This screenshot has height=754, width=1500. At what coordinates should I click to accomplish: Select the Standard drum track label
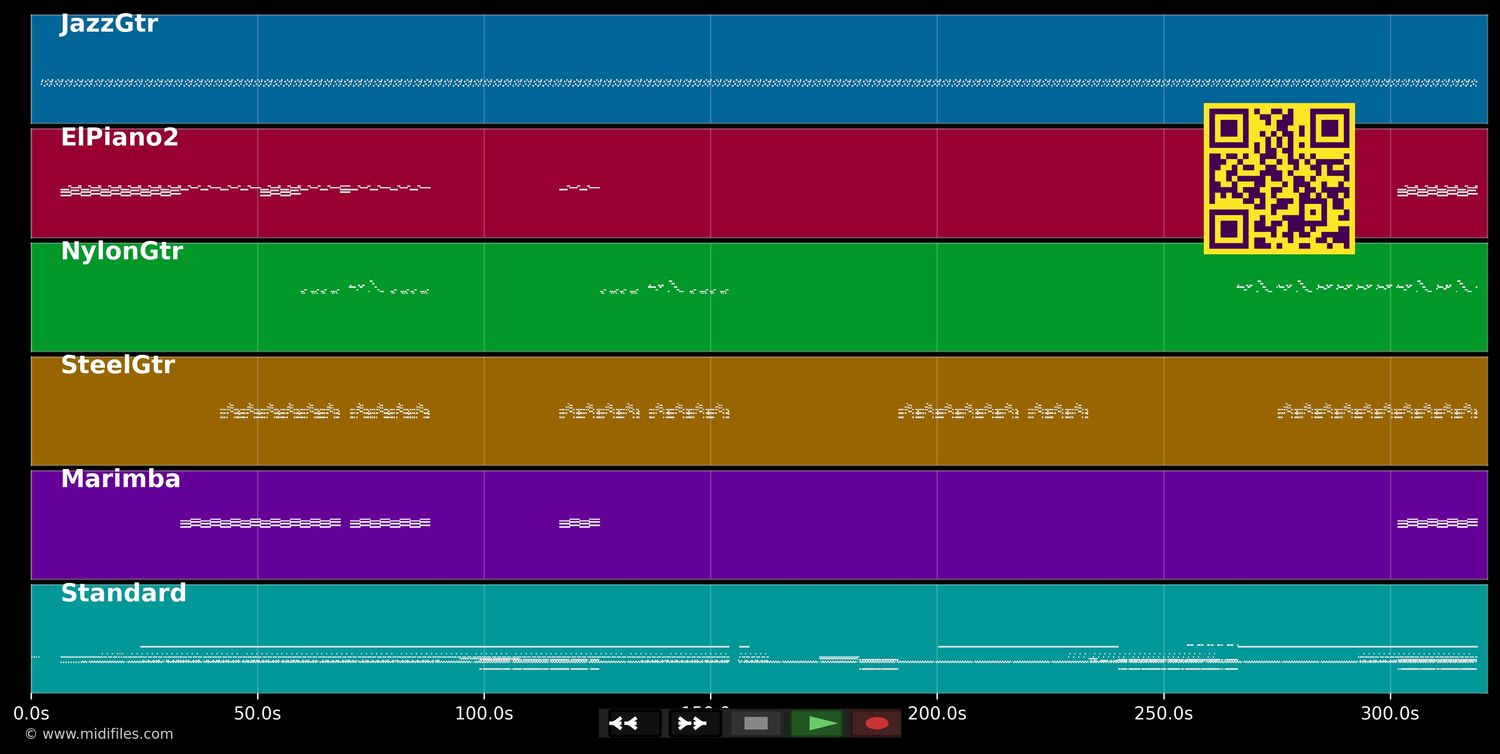click(123, 594)
